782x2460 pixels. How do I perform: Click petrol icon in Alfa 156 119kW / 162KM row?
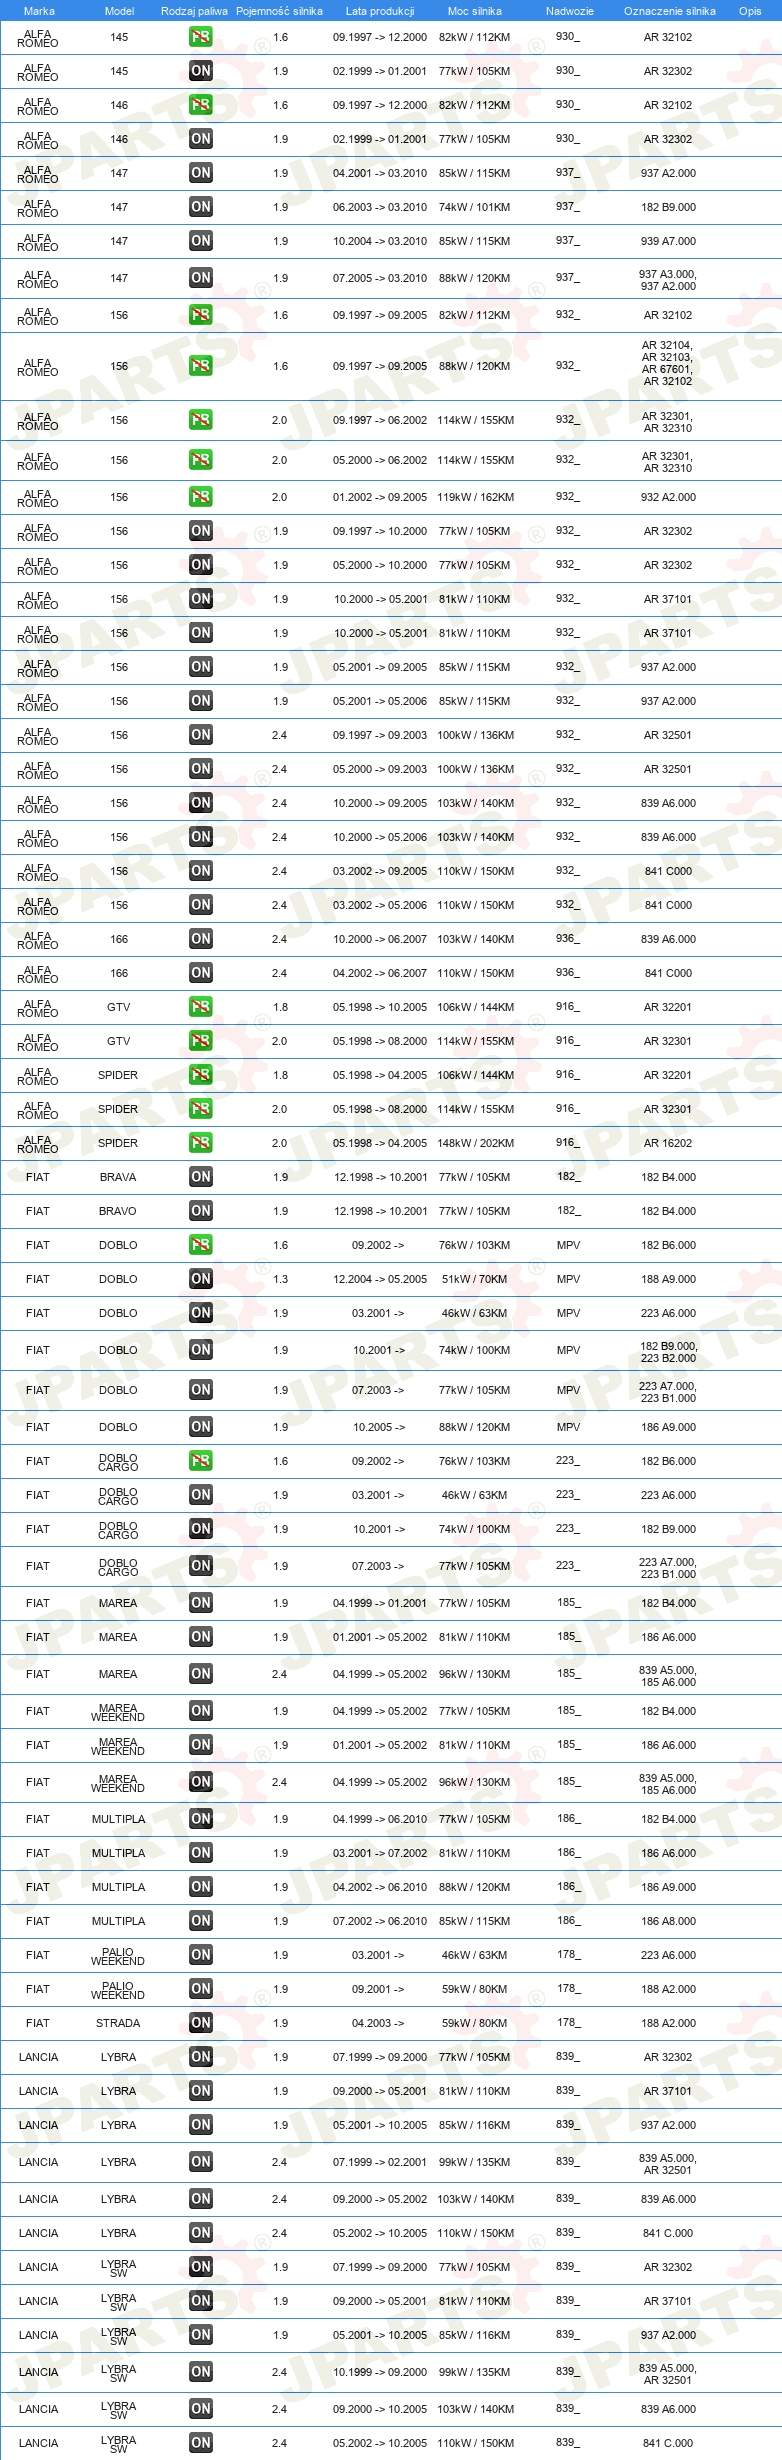click(x=201, y=497)
